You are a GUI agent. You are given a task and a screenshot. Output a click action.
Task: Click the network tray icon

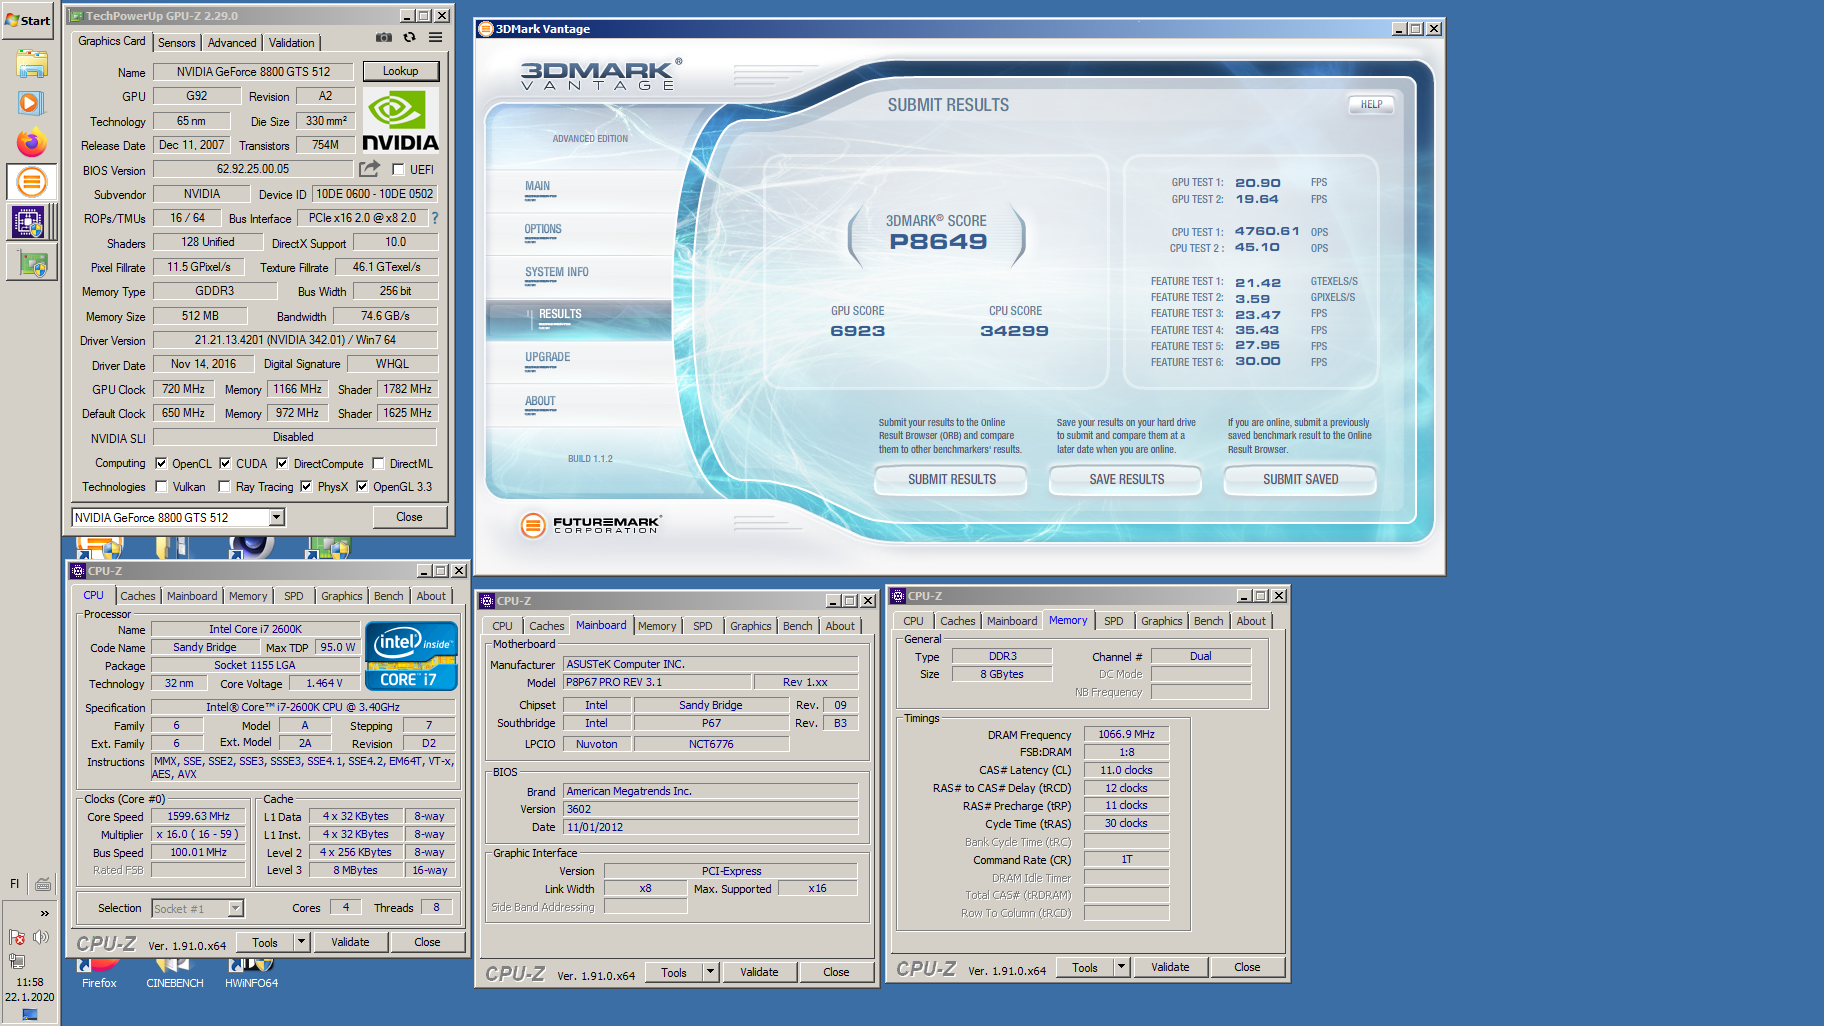17,961
